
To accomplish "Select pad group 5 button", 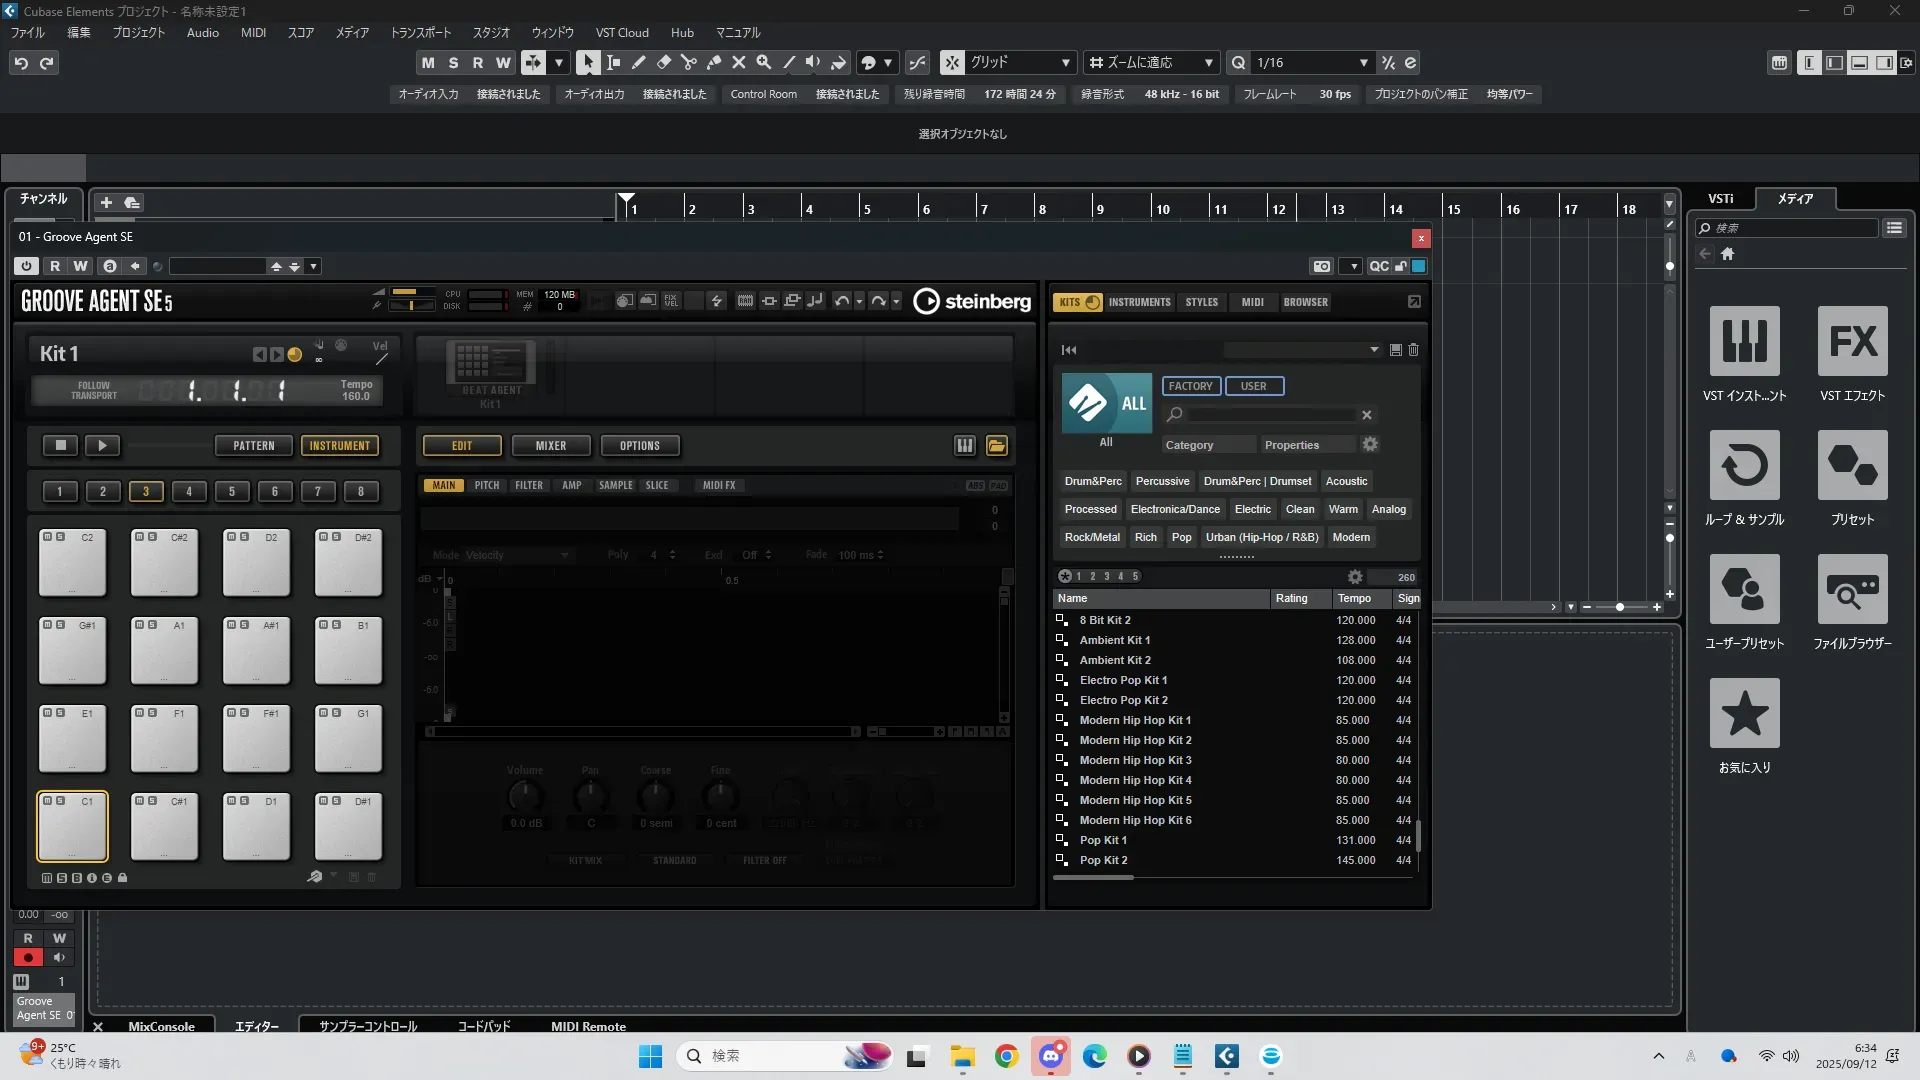I will click(232, 491).
